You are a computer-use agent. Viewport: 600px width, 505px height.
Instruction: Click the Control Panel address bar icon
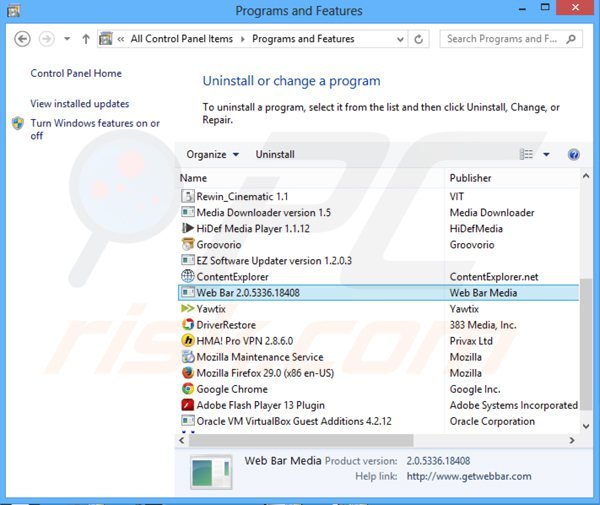pyautogui.click(x=106, y=39)
